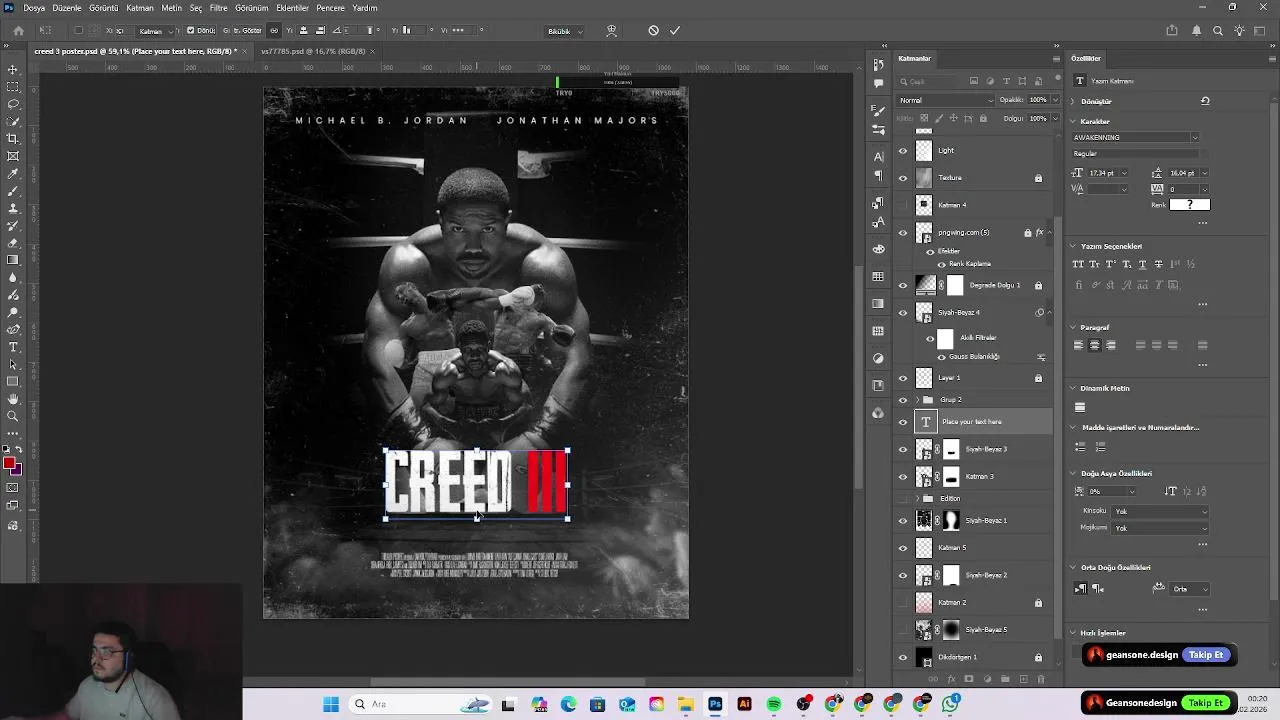The image size is (1280, 720).
Task: Commit the transform with the checkmark
Action: coord(675,31)
